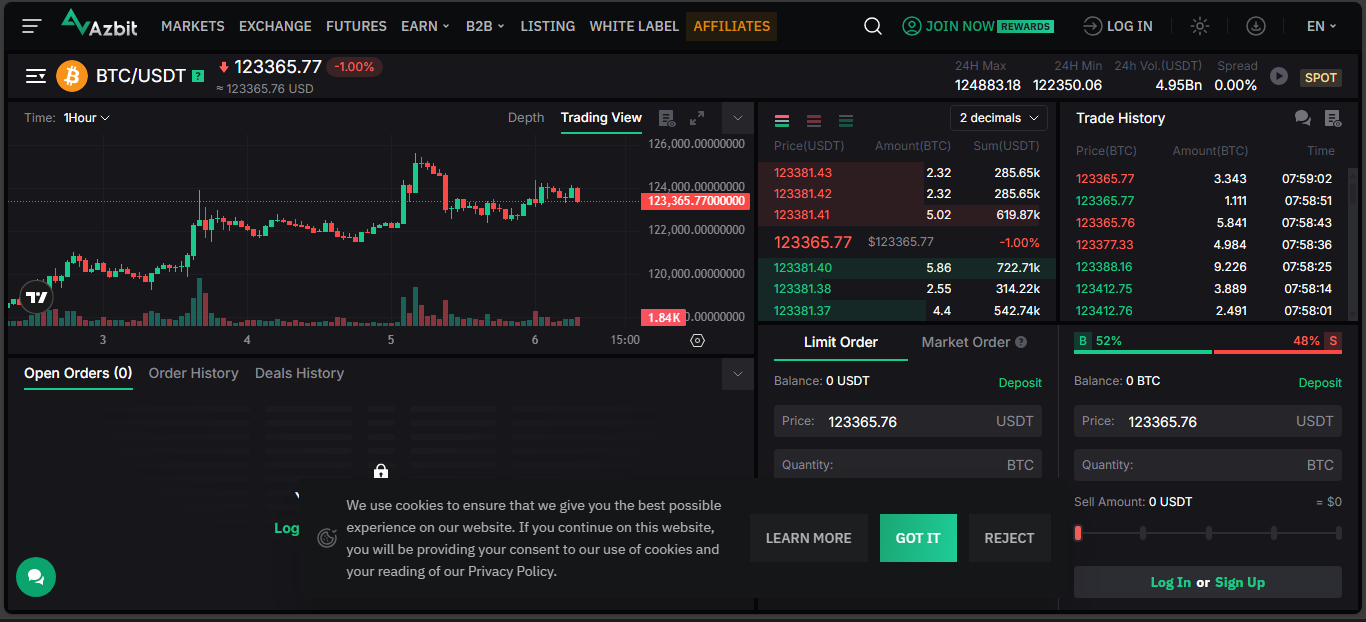Open the pair list menu beside BTC/USDT
The width and height of the screenshot is (1366, 622).
click(36, 76)
